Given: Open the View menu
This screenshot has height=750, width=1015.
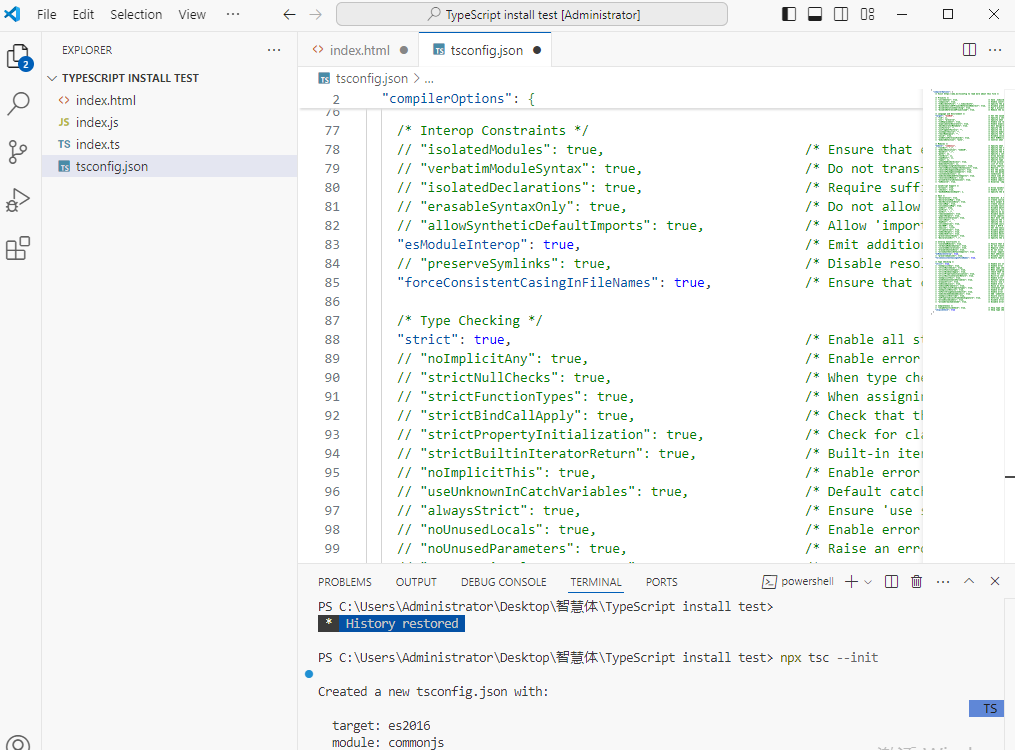Looking at the screenshot, I should click(x=192, y=14).
